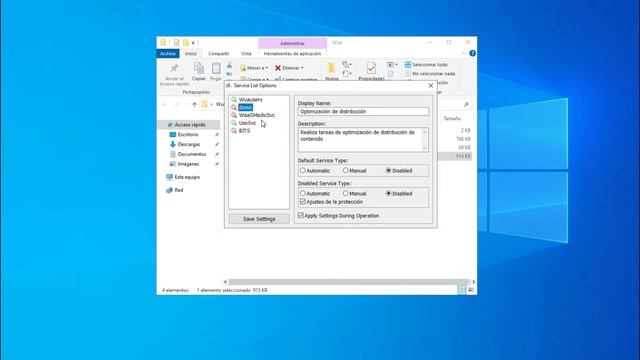Click the Copiar ribbon icon
The image size is (640, 360).
[199, 68]
